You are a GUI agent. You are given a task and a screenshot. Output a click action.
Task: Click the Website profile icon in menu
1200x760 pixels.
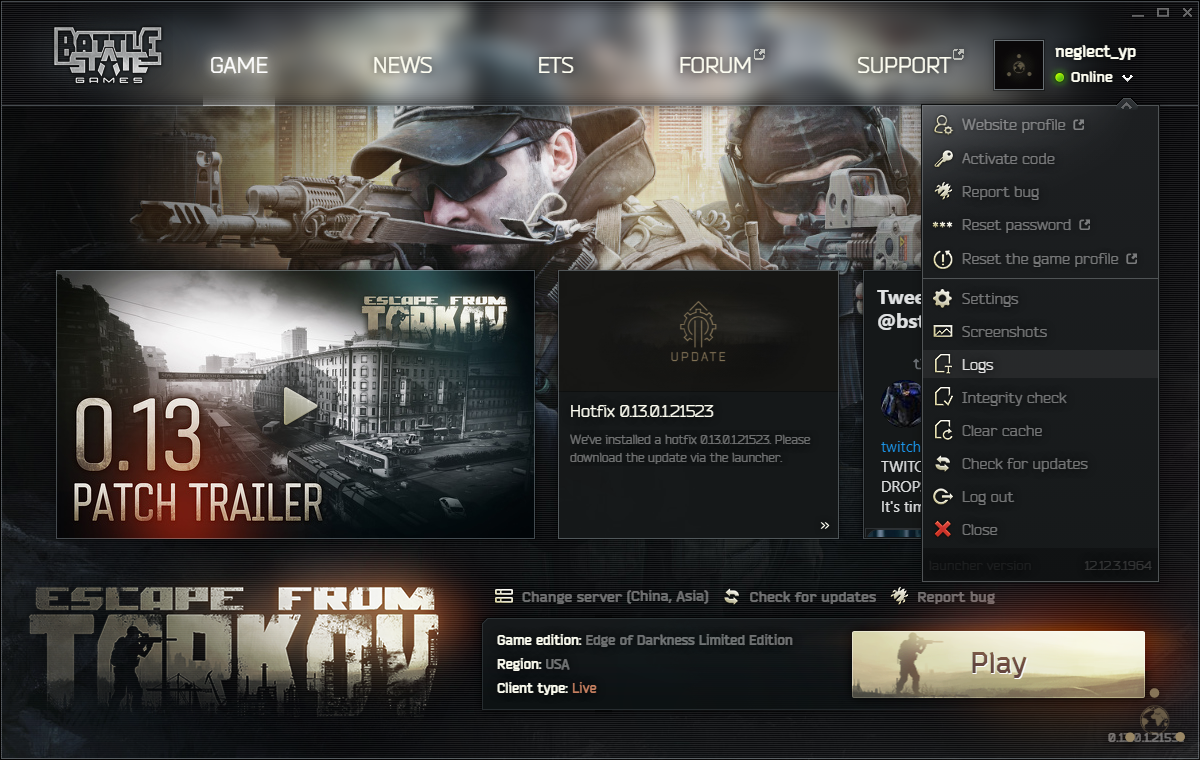(x=943, y=125)
